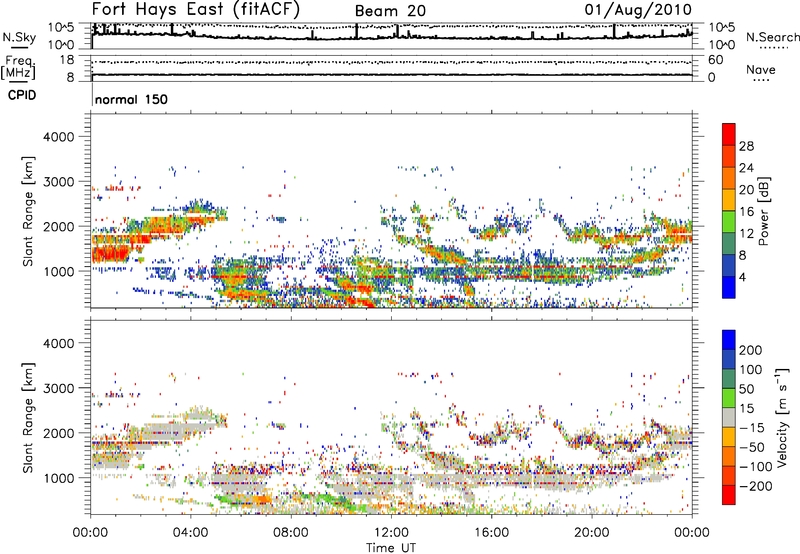The width and height of the screenshot is (800, 554).
Task: Click the velocity 'm s-1' colorbar label
Action: click(x=781, y=417)
